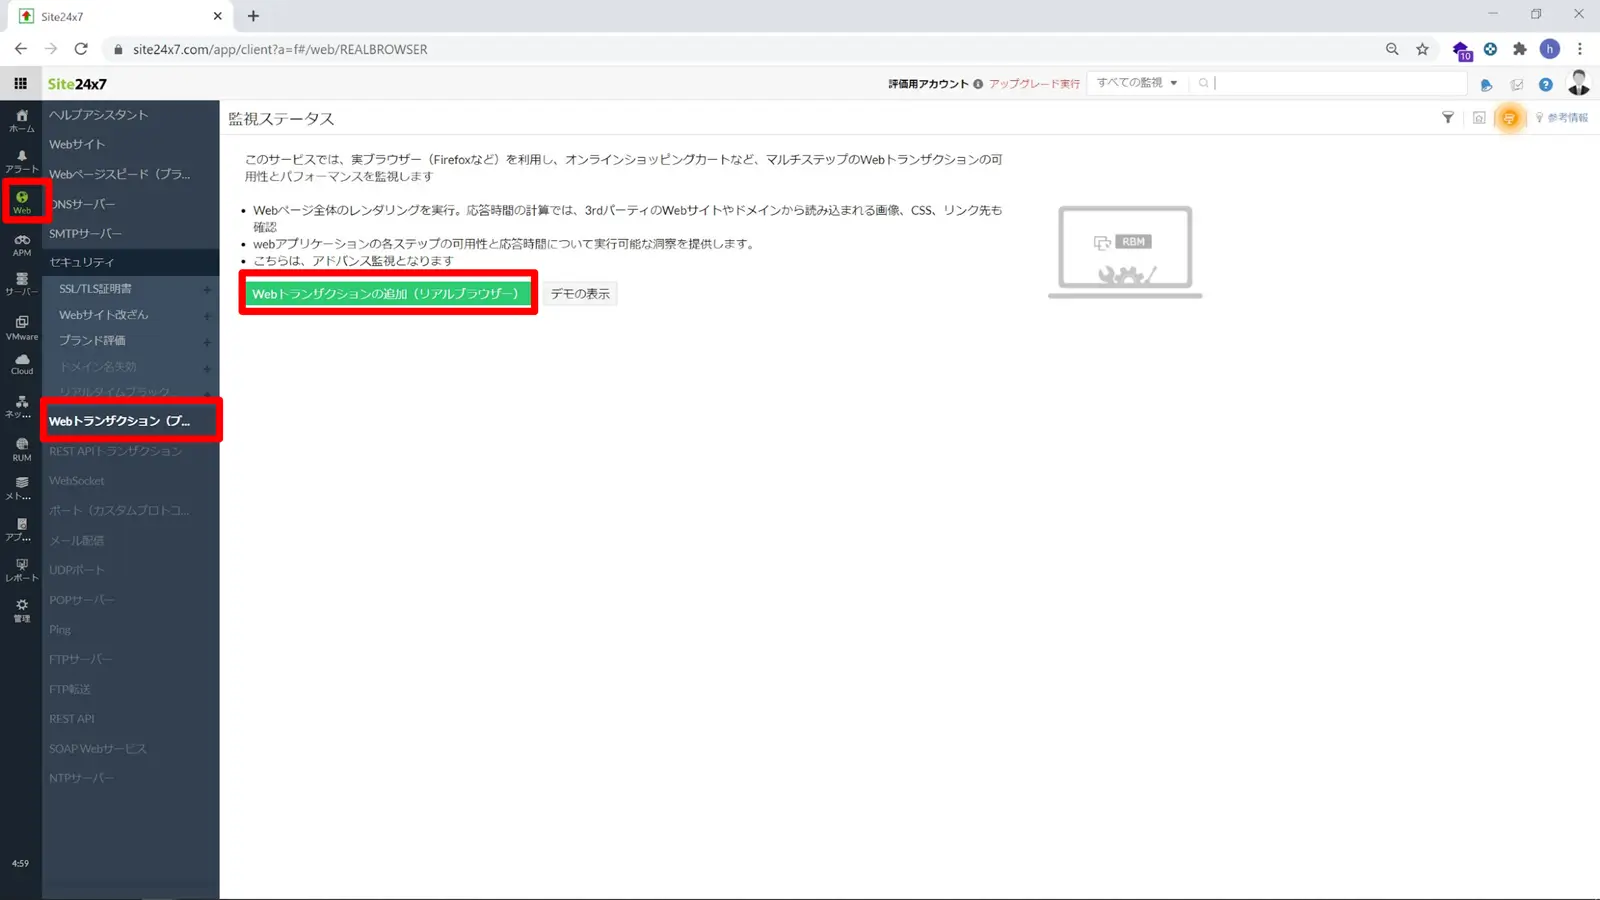Open the Cloud sidebar icon

tap(21, 364)
